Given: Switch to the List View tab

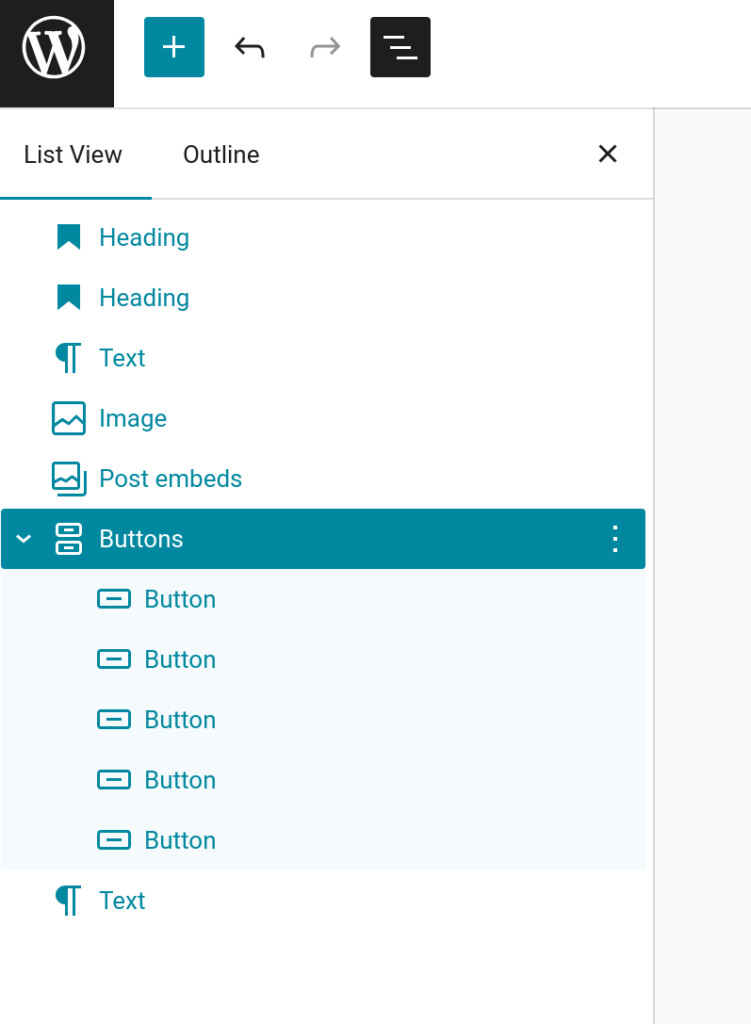Looking at the screenshot, I should [x=73, y=155].
